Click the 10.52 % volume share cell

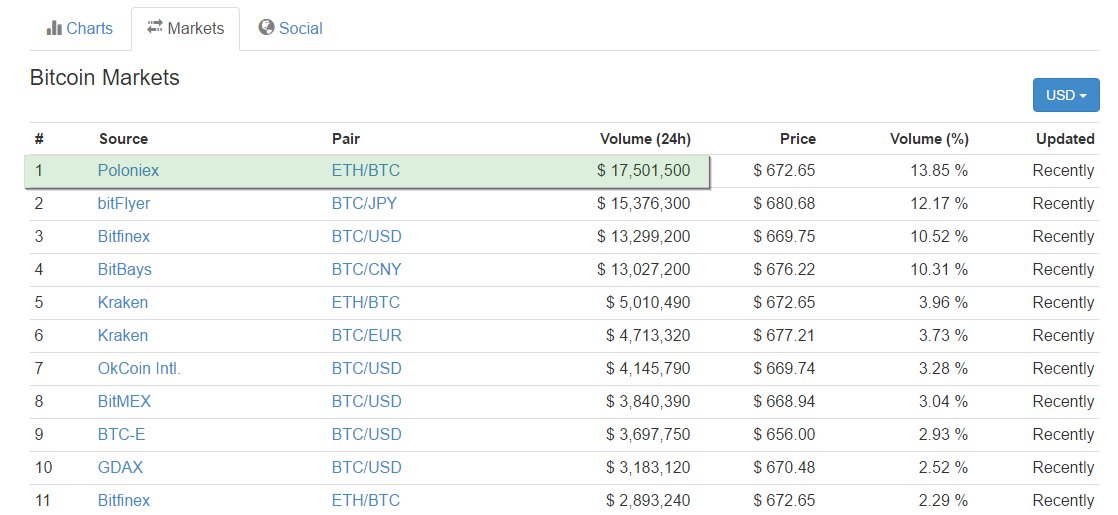coord(939,236)
